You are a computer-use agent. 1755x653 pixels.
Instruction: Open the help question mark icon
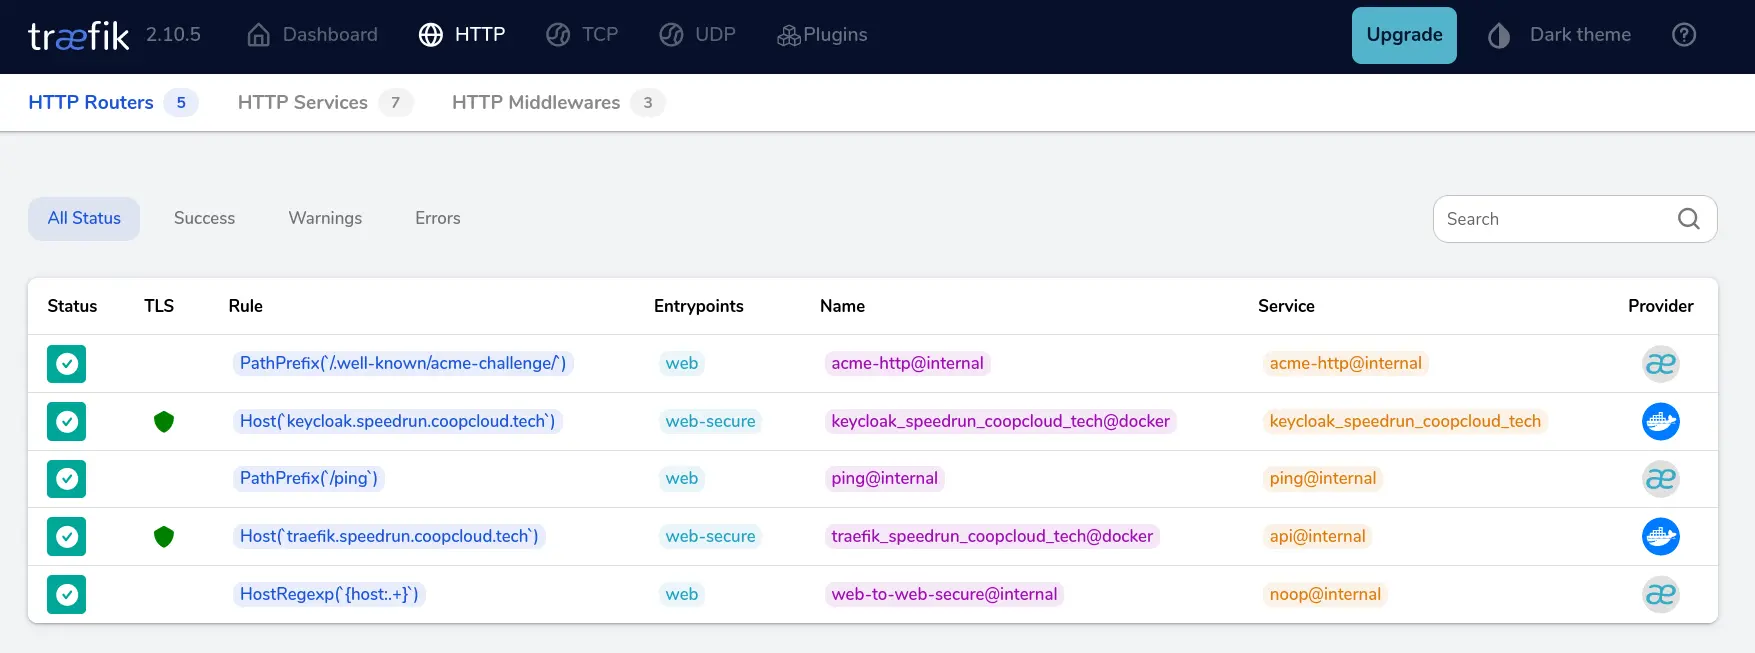[x=1684, y=35]
